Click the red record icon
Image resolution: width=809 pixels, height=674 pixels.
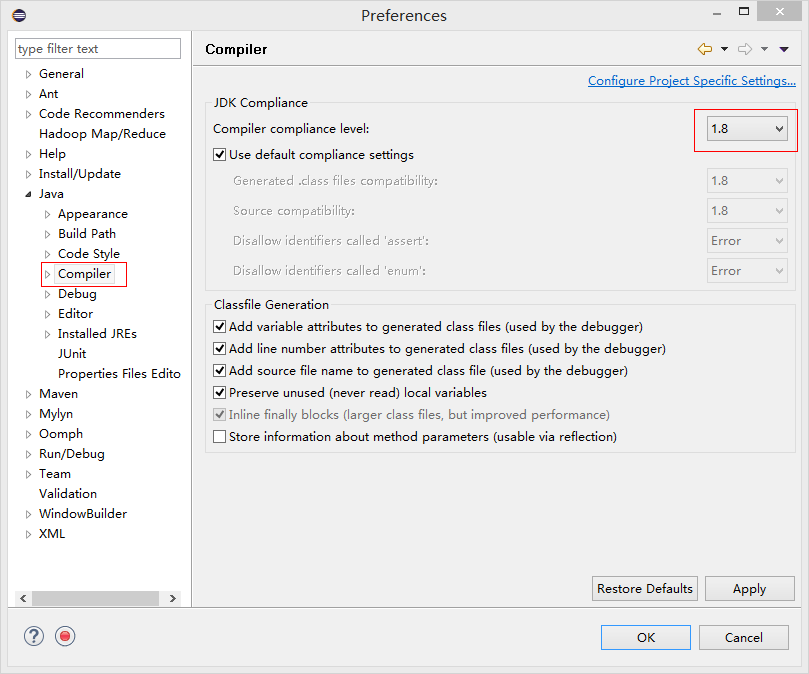65,636
